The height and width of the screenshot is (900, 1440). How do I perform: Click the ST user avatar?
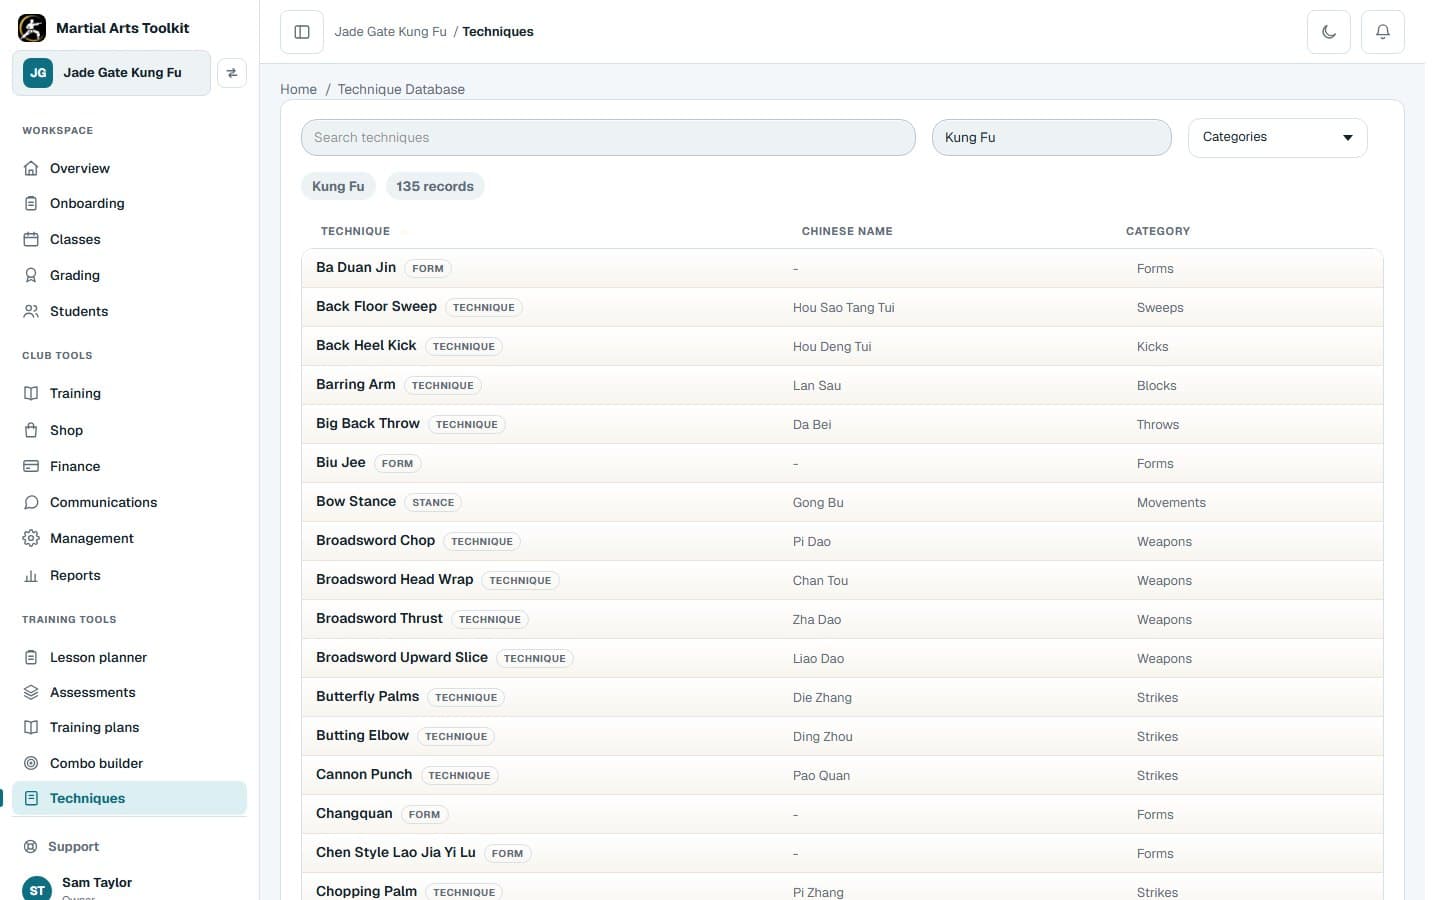(x=37, y=889)
